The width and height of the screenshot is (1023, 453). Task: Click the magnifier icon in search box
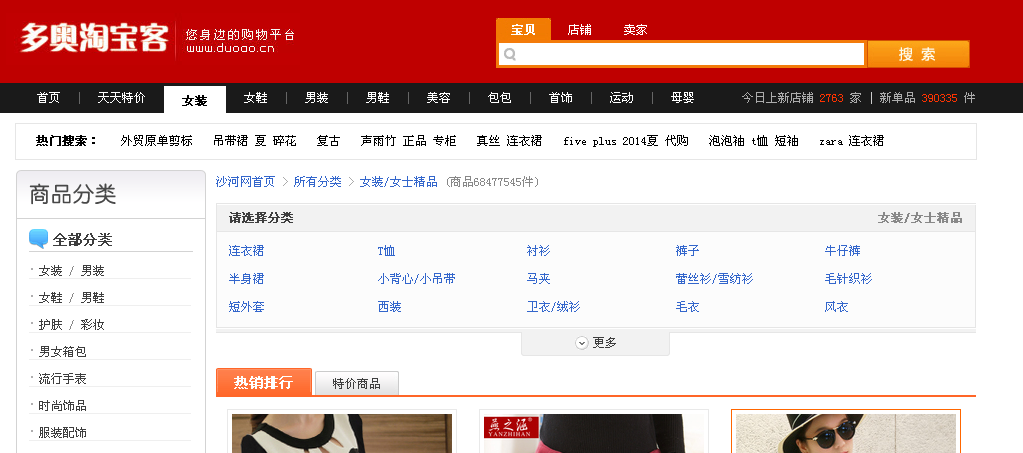[x=510, y=54]
